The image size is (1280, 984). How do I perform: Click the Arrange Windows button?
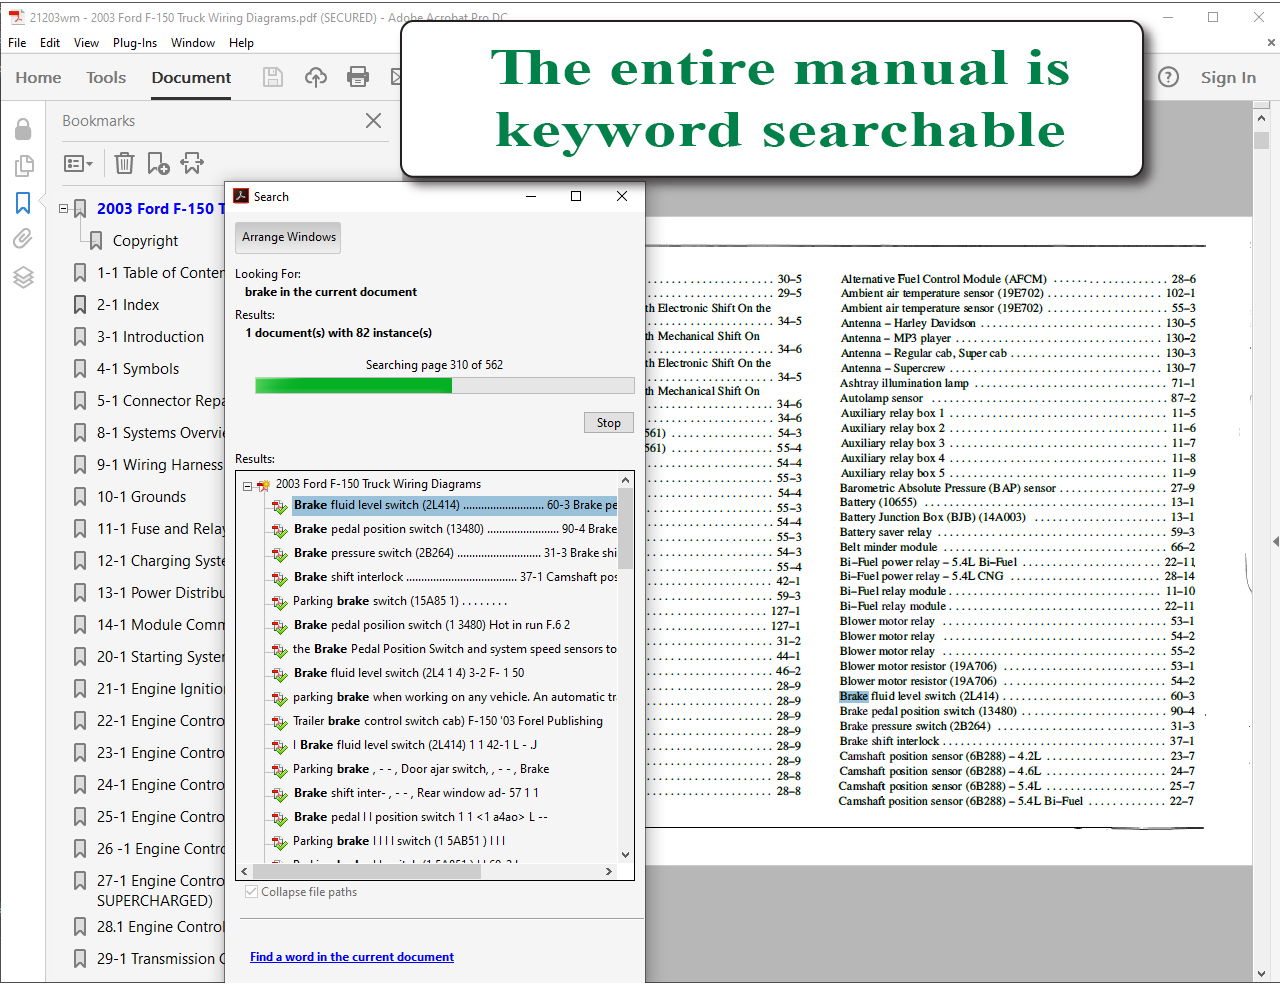tap(288, 237)
